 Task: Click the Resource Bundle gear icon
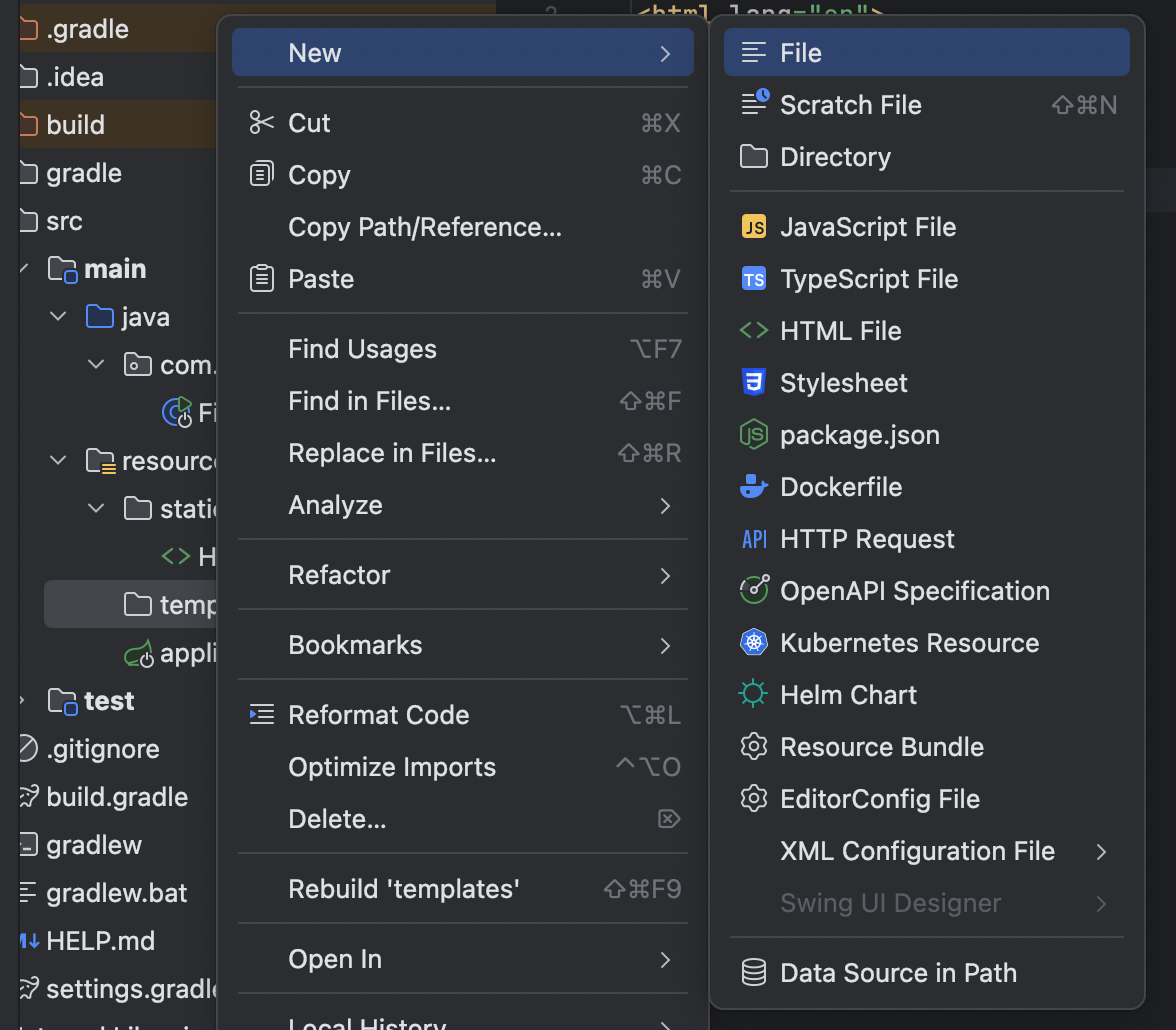(754, 747)
